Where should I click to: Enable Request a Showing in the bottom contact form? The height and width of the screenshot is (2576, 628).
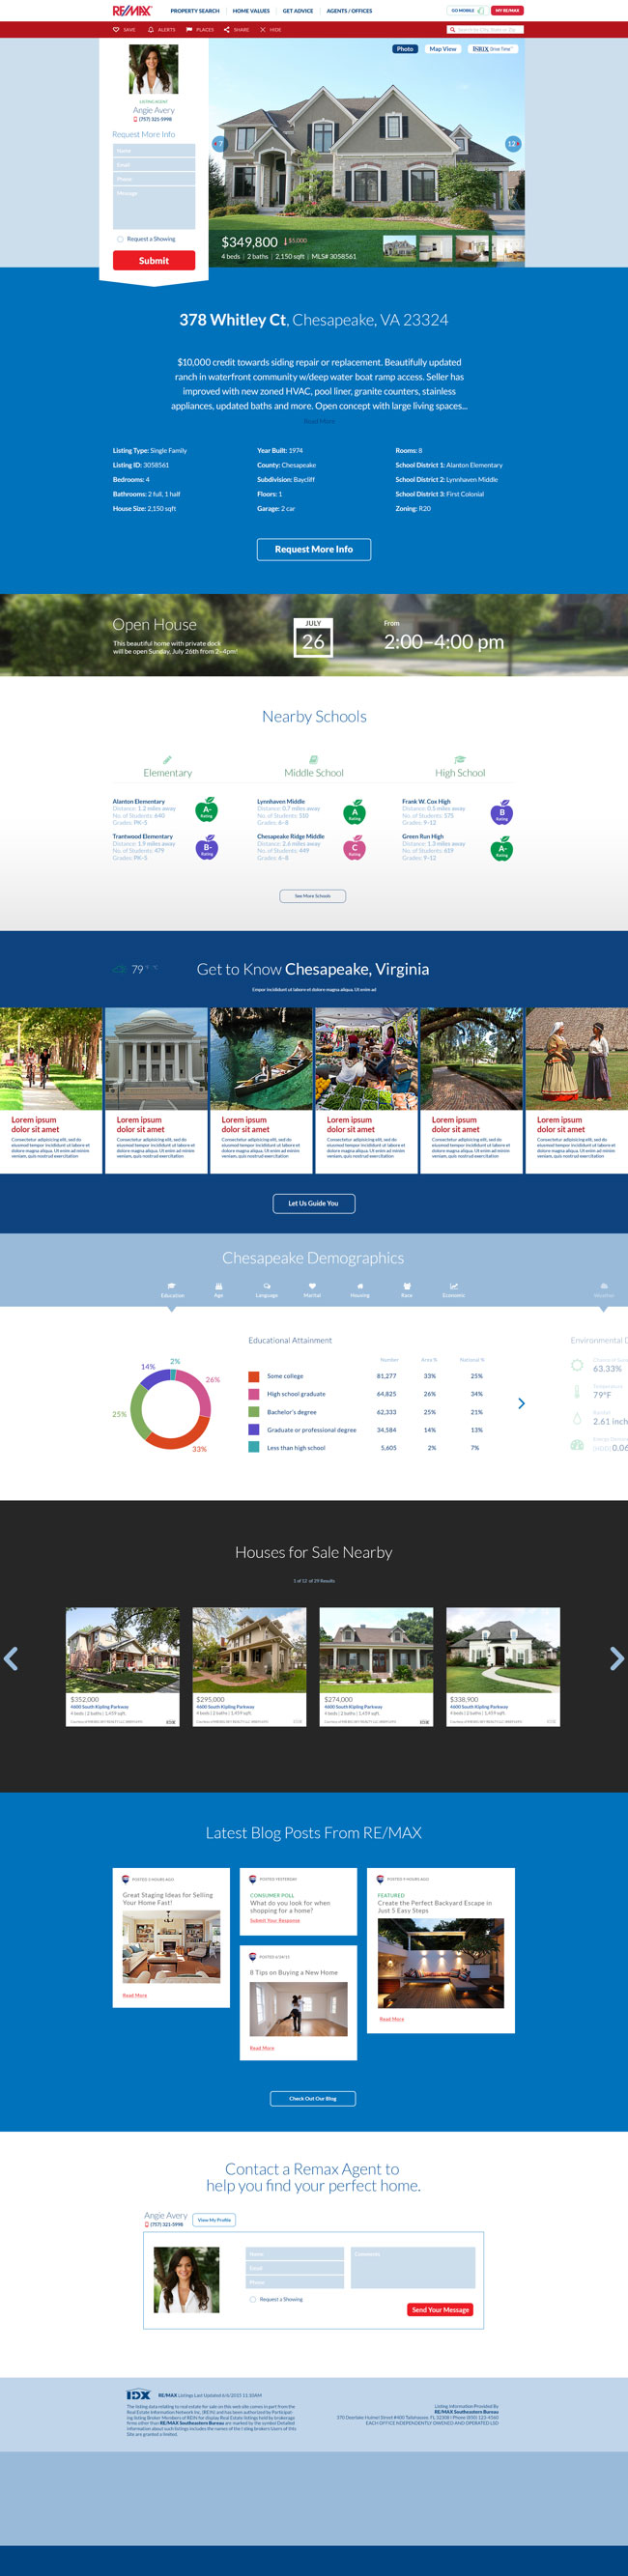253,2299
